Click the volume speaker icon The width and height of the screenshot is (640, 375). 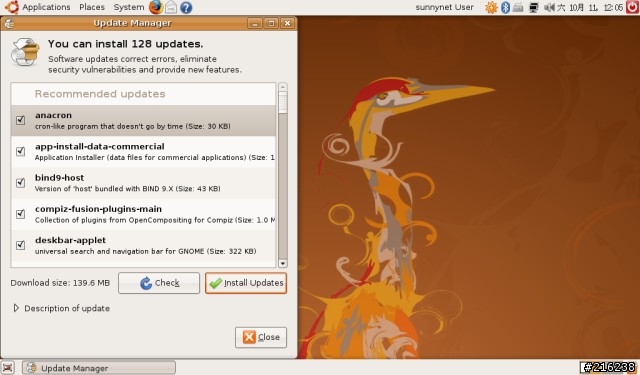coord(549,7)
